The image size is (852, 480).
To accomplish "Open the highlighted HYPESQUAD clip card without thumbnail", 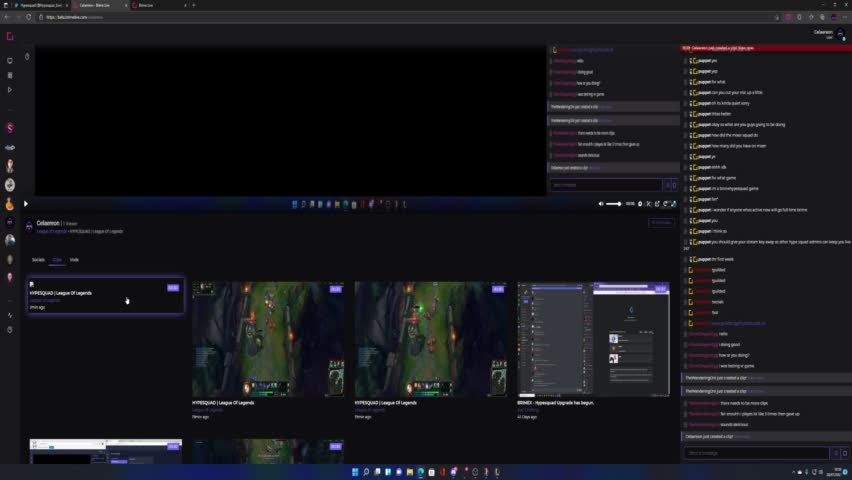I will coord(106,296).
